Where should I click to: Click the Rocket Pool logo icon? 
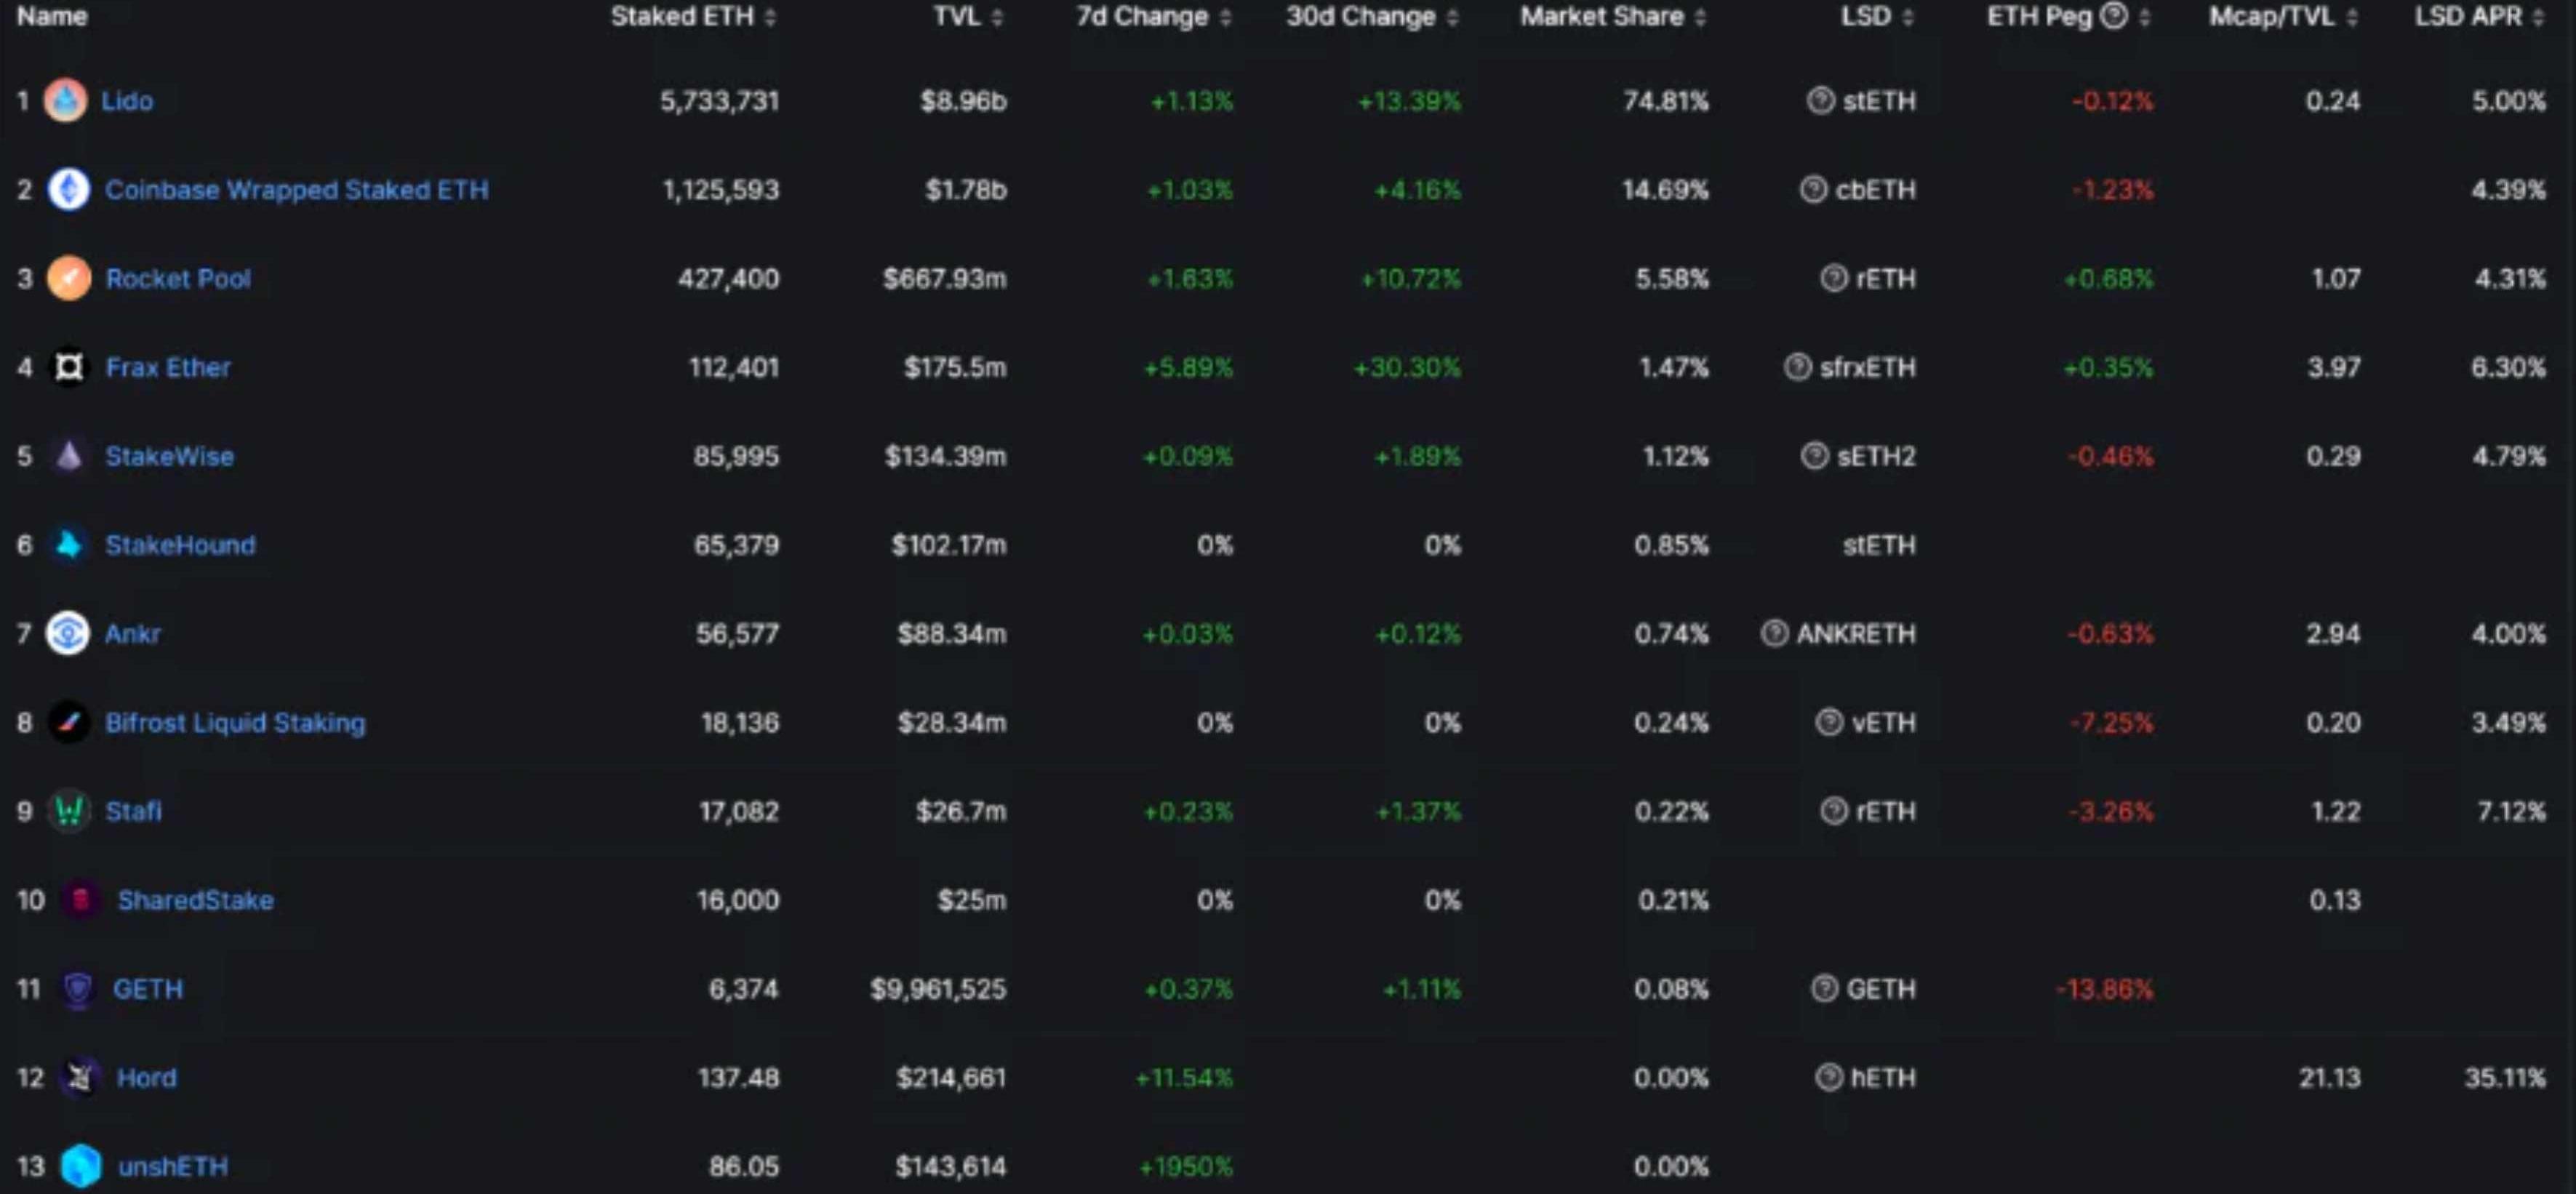68,278
